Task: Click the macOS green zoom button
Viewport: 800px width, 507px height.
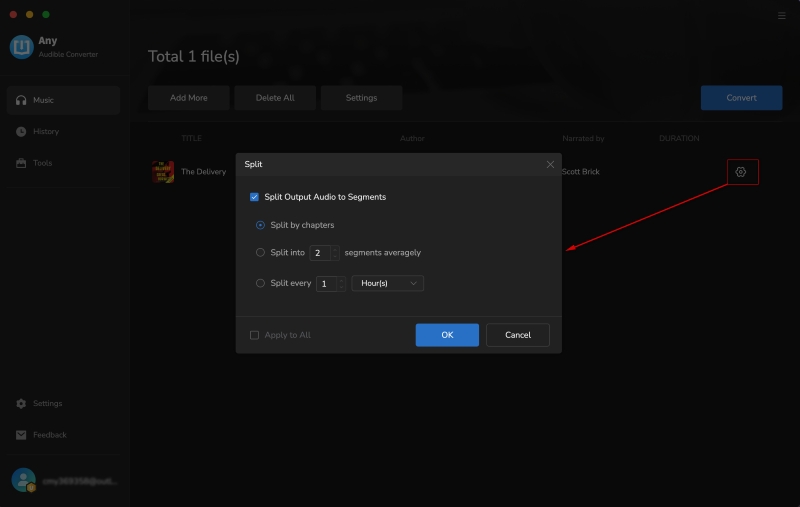Action: pos(46,14)
